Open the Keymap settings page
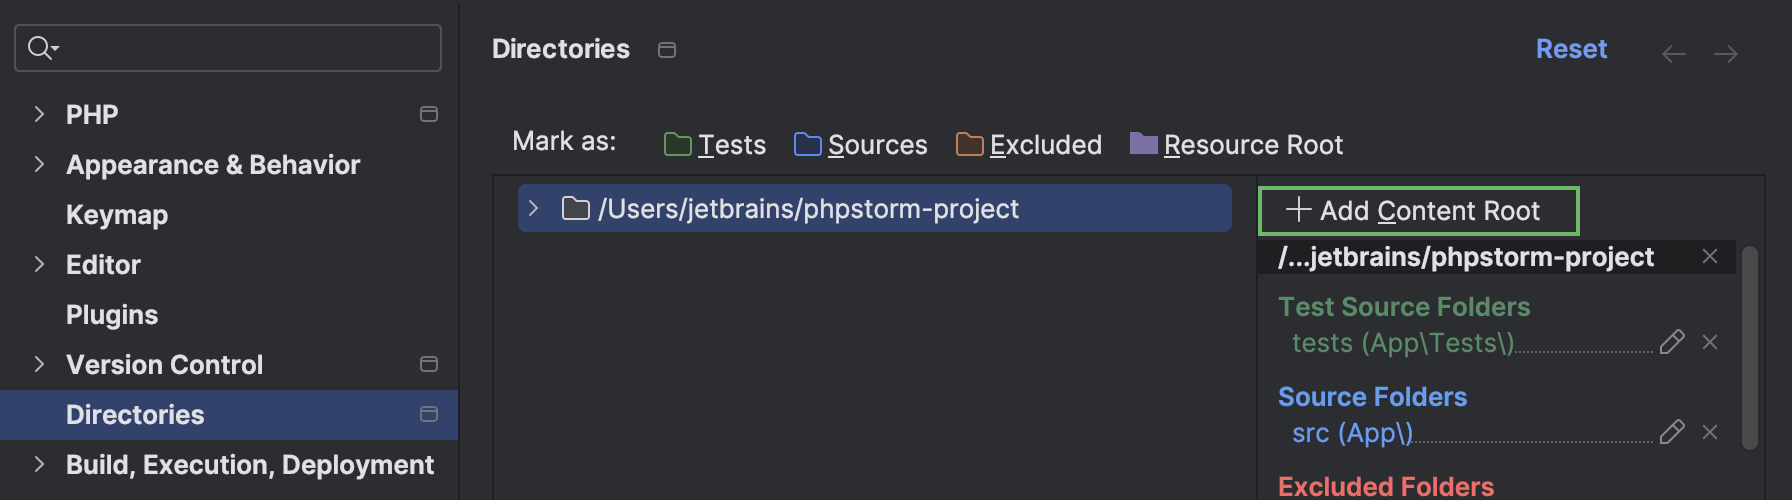1792x500 pixels. (117, 215)
